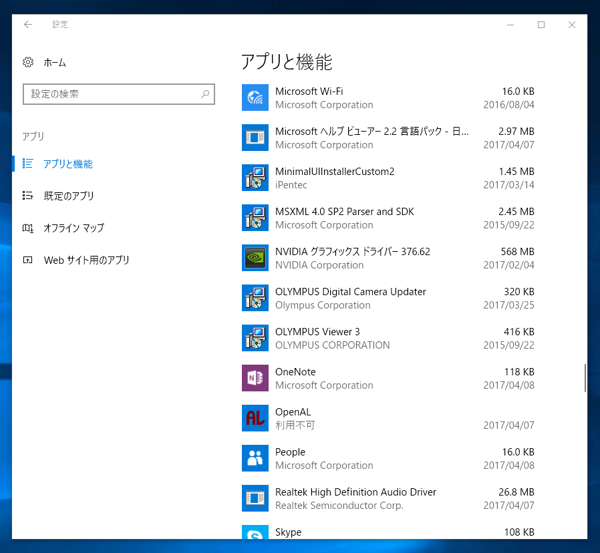Click MSXML 4.0 SP2 Parser icon
600x553 pixels.
click(x=255, y=218)
